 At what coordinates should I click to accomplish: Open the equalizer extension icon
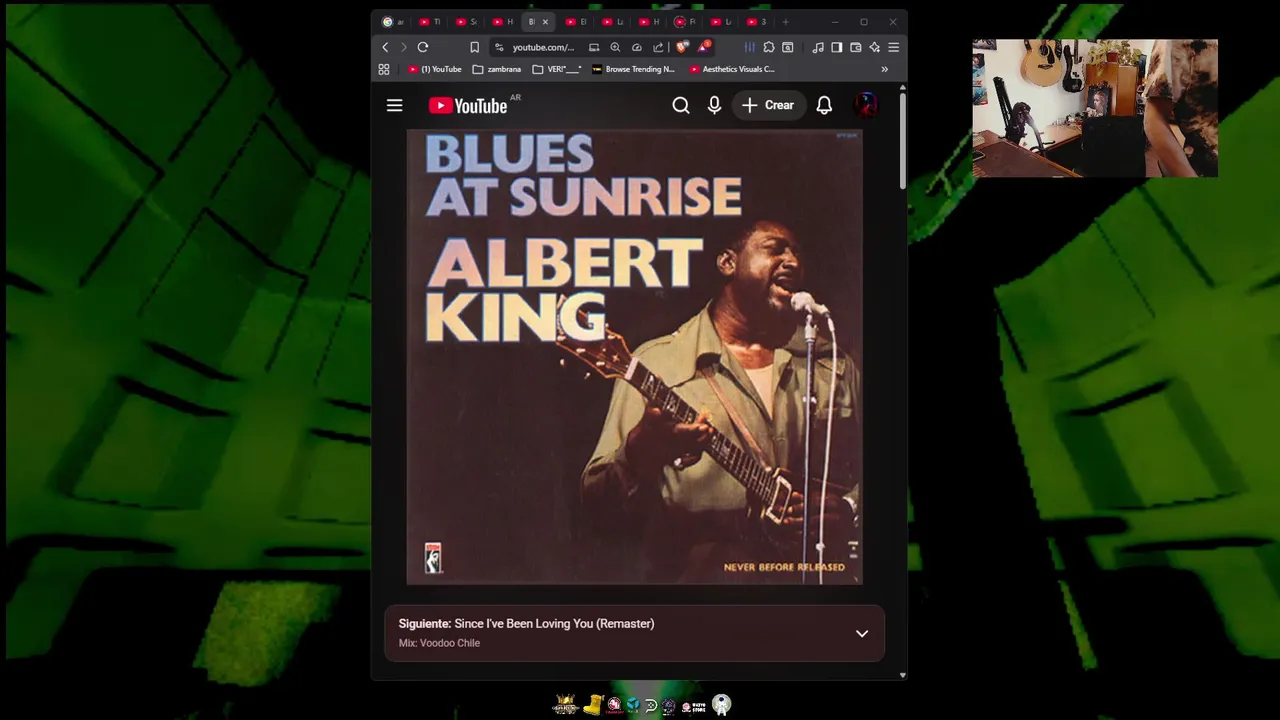[749, 47]
